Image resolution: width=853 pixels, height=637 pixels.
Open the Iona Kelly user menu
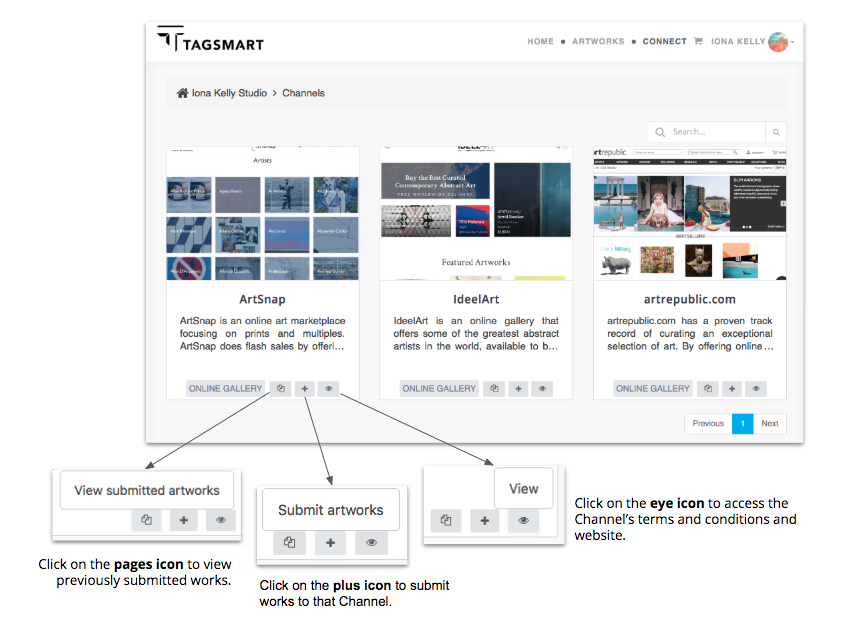(738, 41)
